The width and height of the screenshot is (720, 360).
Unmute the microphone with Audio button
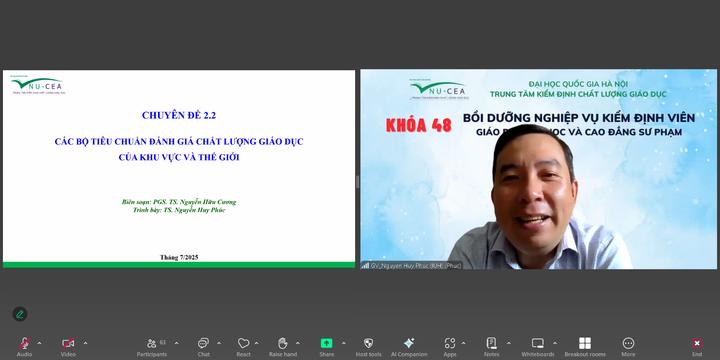tap(24, 347)
